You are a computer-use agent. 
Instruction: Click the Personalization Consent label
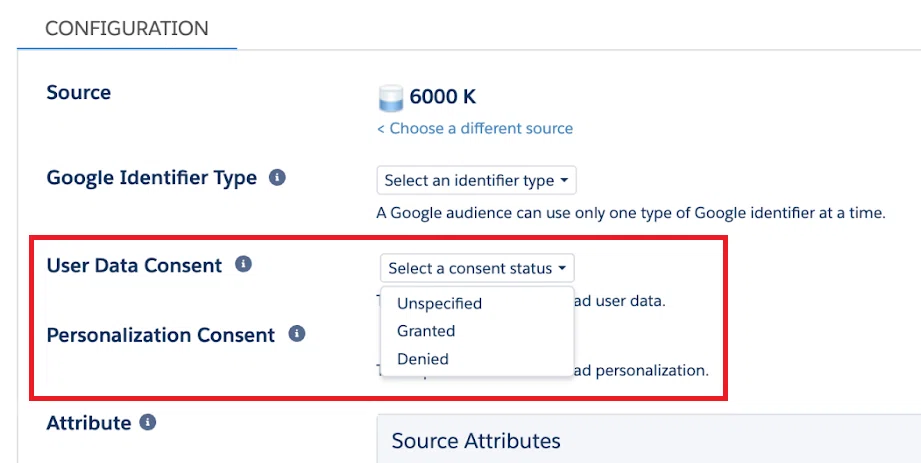[x=161, y=335]
